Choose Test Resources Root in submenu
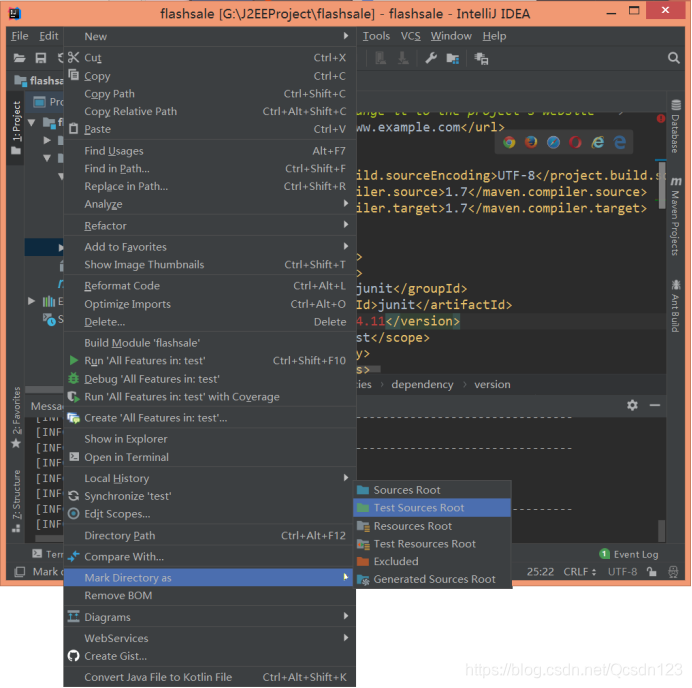Image resolution: width=692 pixels, height=688 pixels. 432,544
